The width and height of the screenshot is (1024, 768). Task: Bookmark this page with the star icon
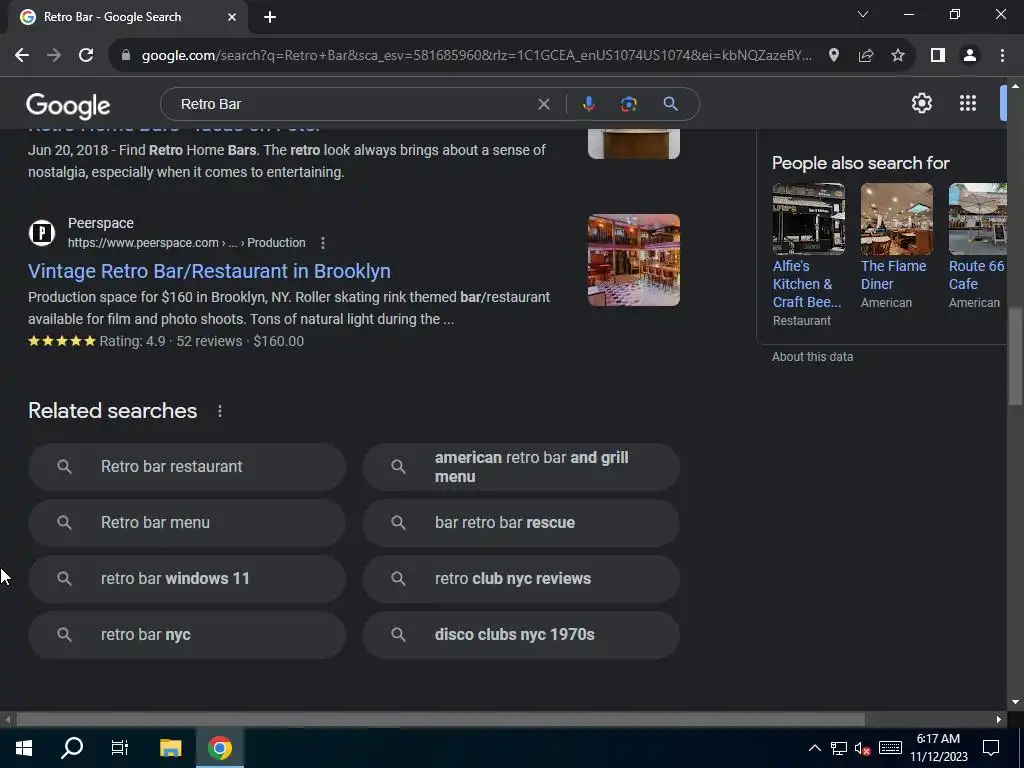pos(898,56)
